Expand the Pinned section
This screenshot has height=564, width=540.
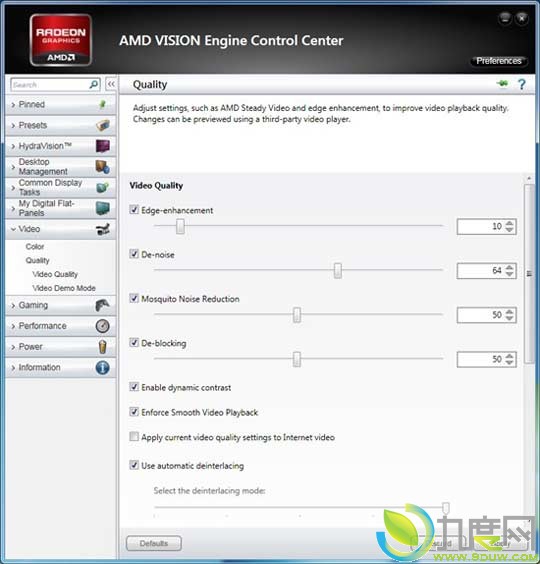[x=13, y=105]
